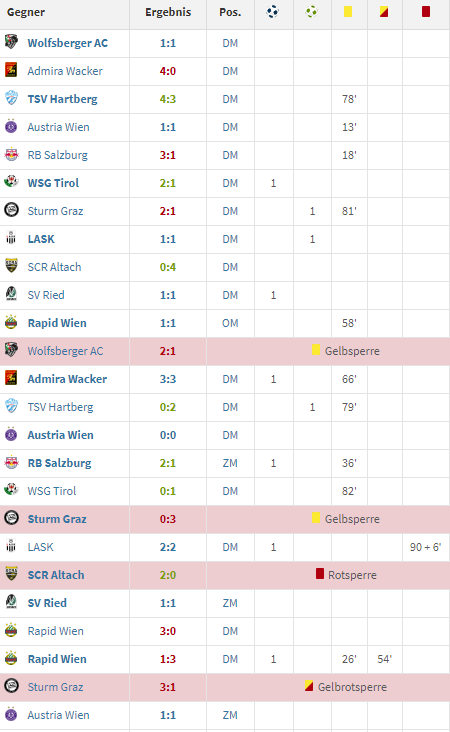
Task: Open the 2:0 result against SCR Altach
Action: (168, 575)
